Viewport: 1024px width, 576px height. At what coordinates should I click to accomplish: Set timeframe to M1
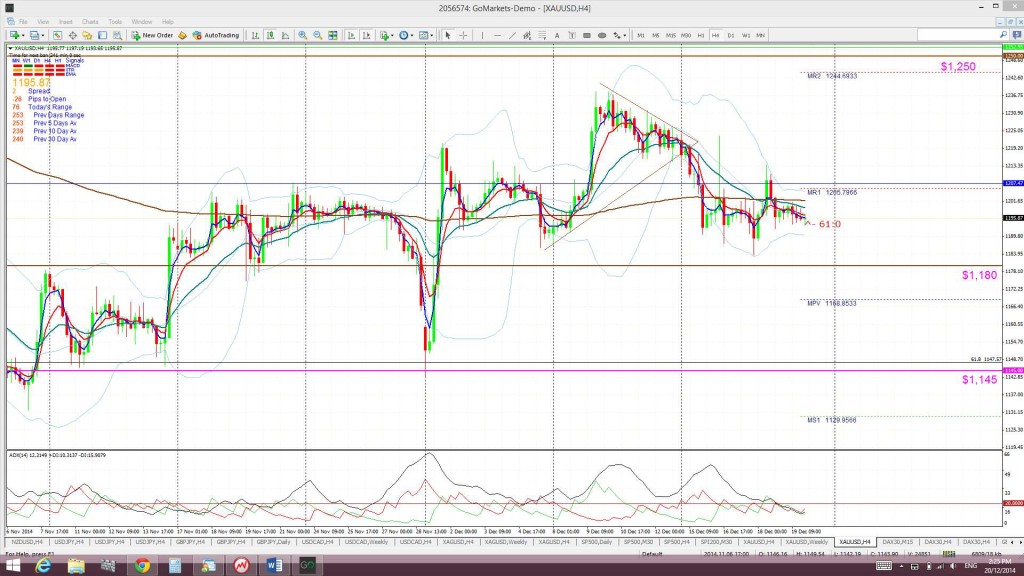[x=641, y=35]
